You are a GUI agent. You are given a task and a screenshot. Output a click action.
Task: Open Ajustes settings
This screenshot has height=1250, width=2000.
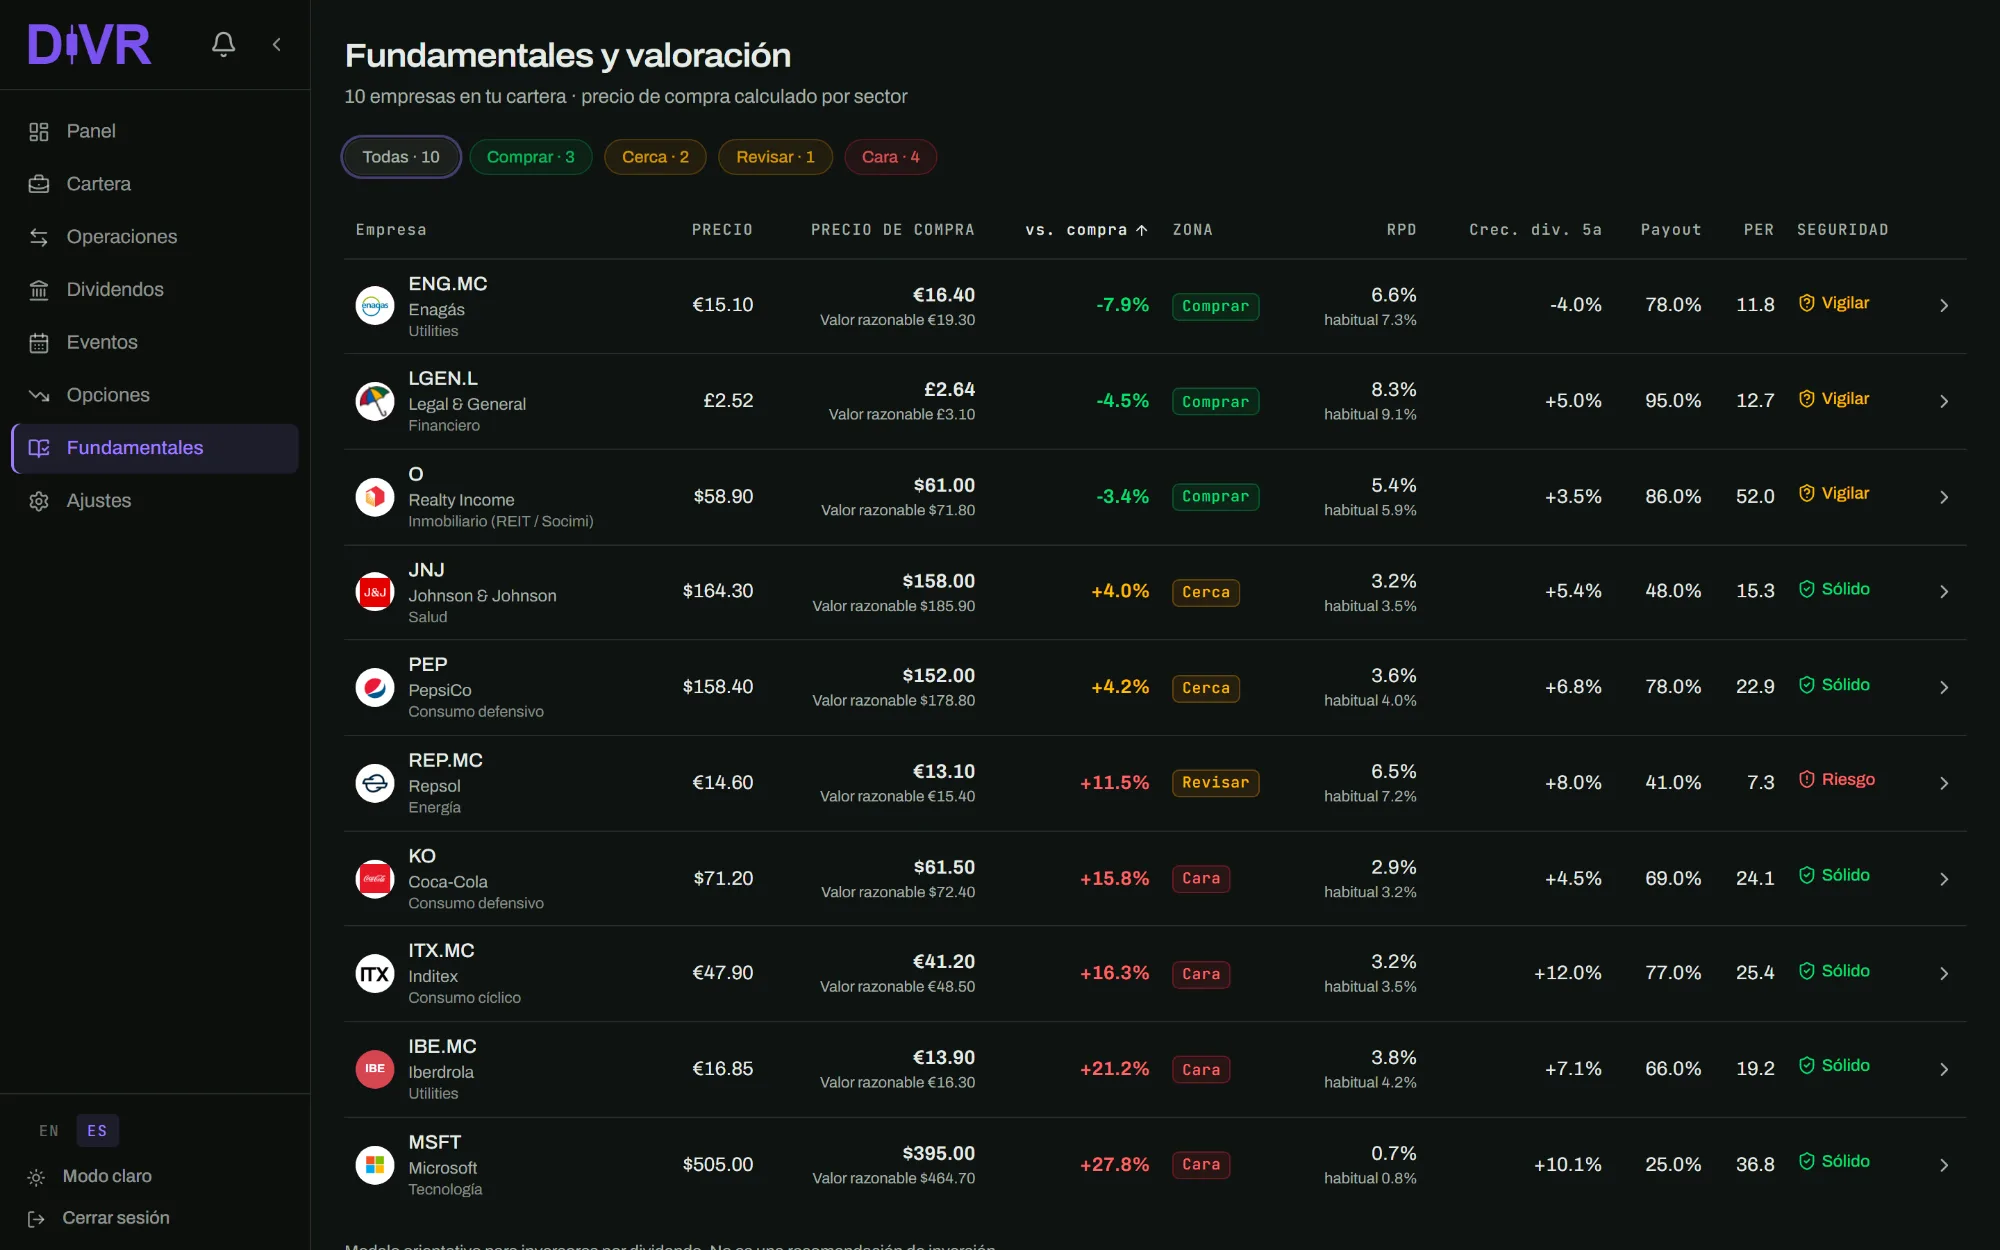point(155,500)
